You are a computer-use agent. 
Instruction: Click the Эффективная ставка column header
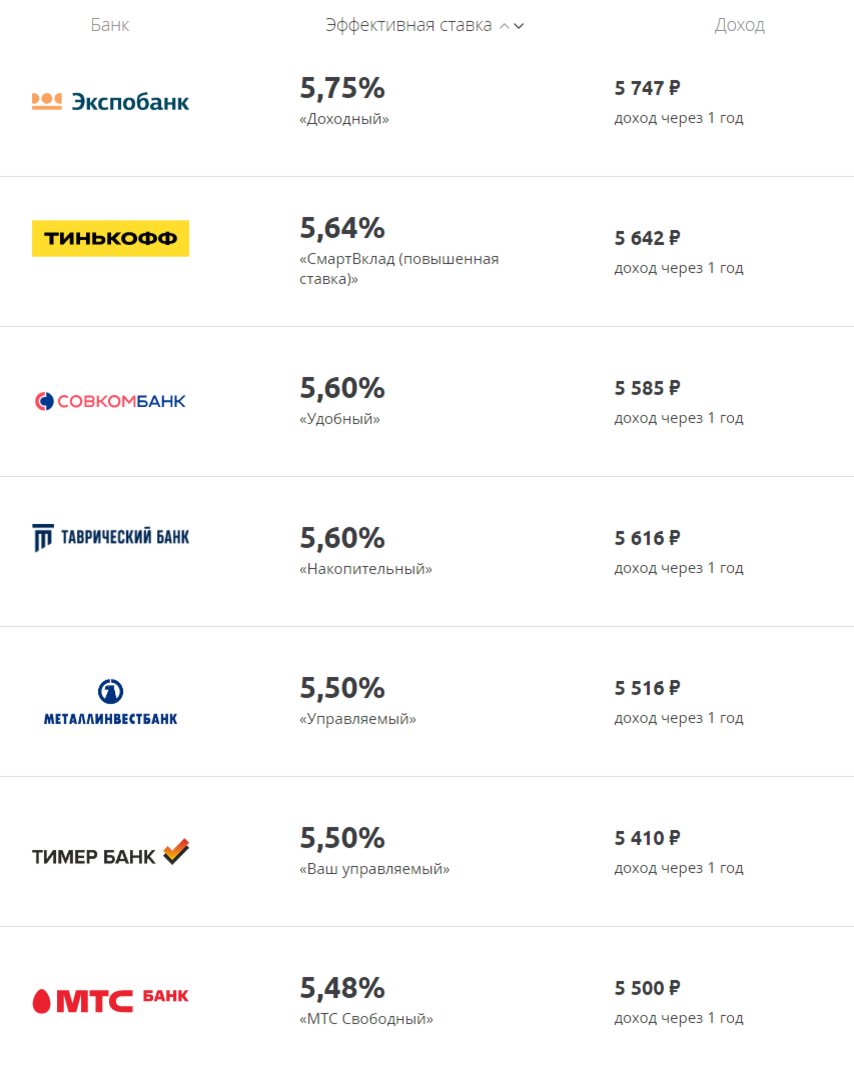coord(409,25)
